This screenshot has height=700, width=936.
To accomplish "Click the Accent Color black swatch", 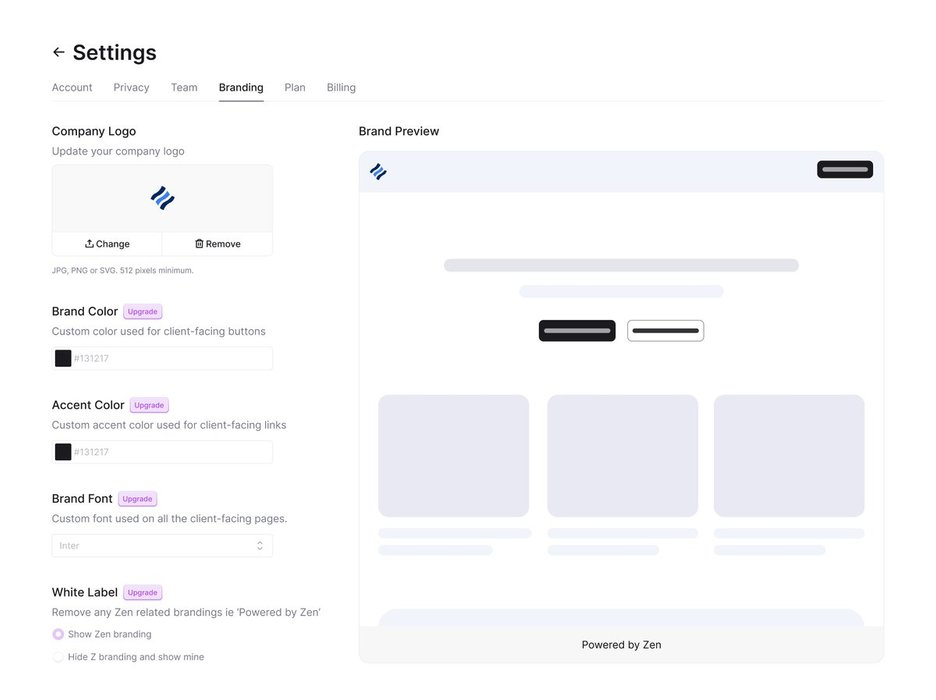I will click(63, 452).
